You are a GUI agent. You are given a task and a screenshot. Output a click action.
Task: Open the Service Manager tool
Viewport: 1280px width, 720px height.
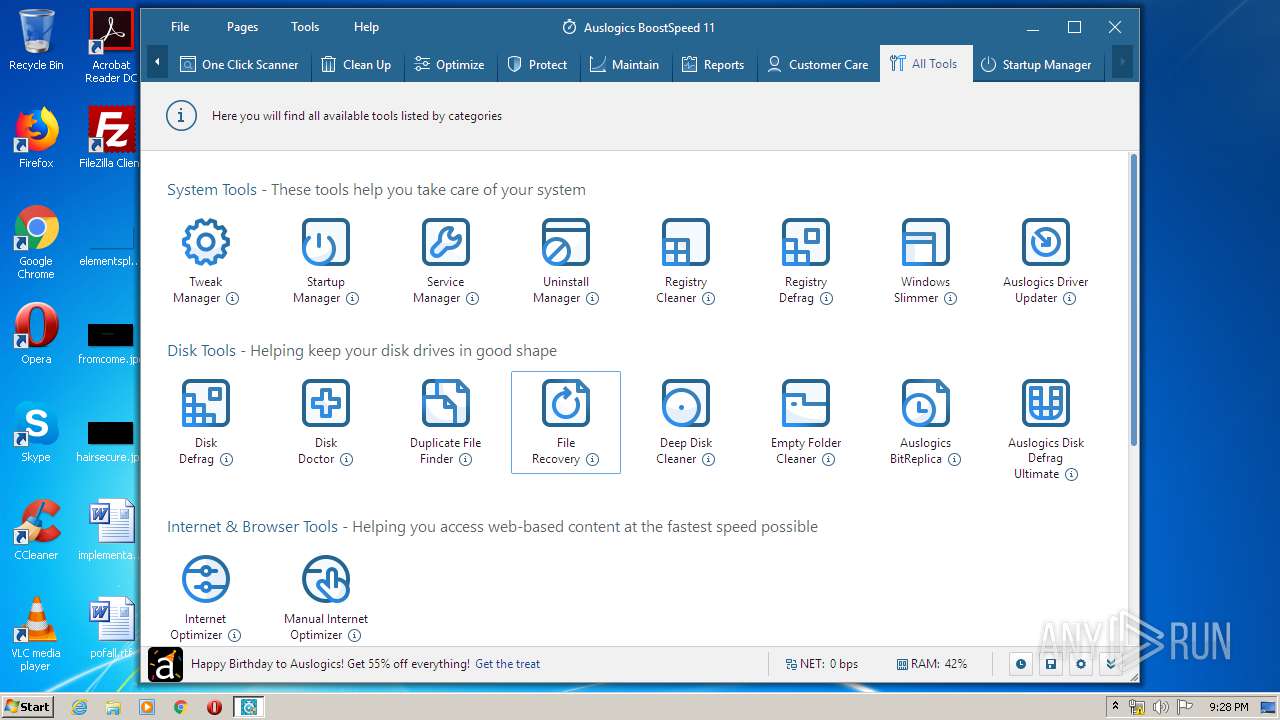(x=445, y=262)
